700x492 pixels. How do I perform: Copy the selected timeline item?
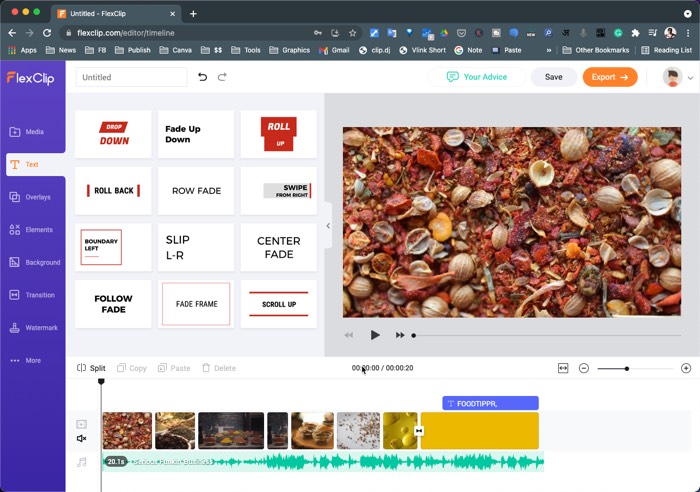click(x=132, y=368)
